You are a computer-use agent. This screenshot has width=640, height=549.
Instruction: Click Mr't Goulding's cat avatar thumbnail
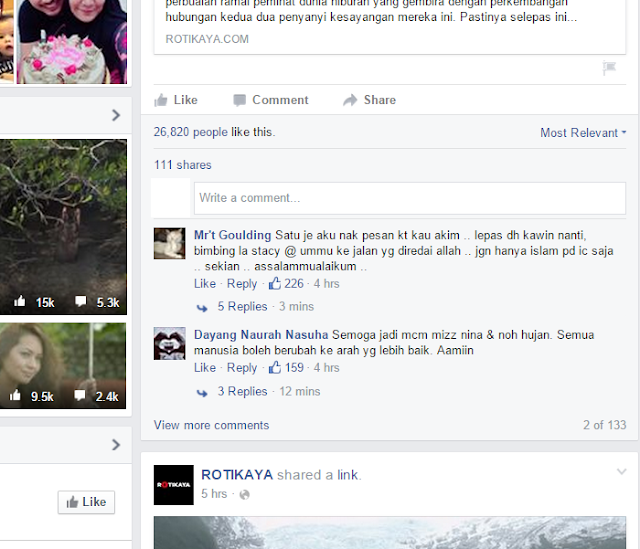tap(169, 243)
